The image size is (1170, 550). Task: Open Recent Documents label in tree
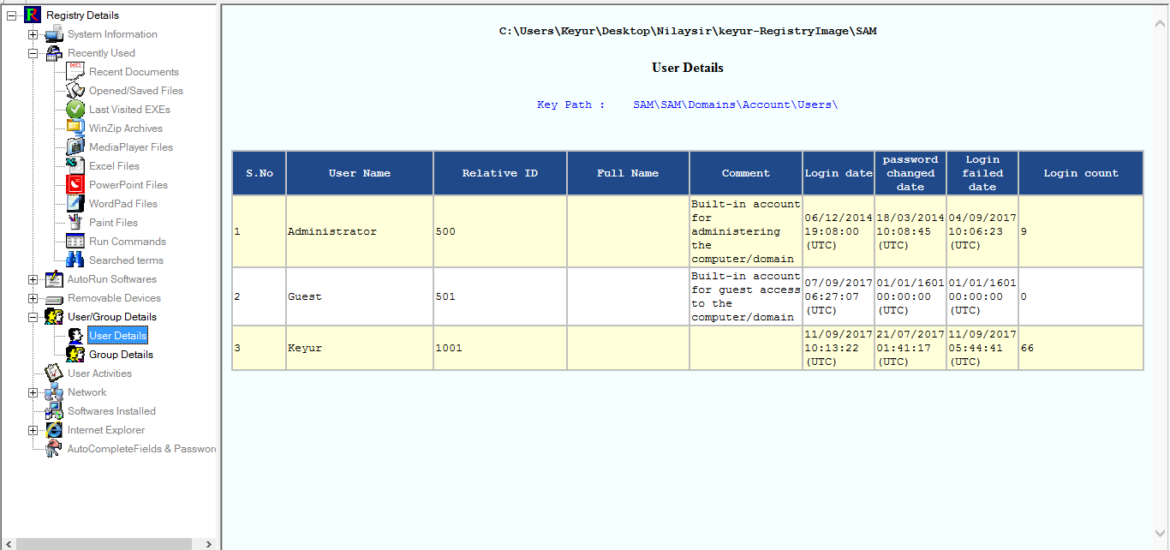(134, 72)
